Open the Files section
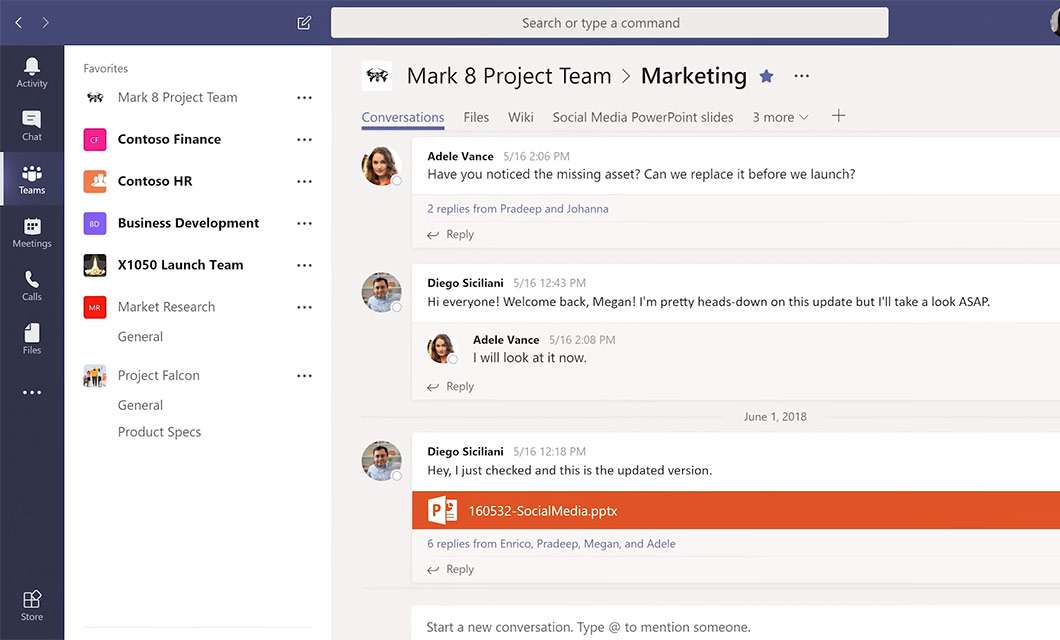Viewport: 1060px width, 640px height. click(31, 337)
